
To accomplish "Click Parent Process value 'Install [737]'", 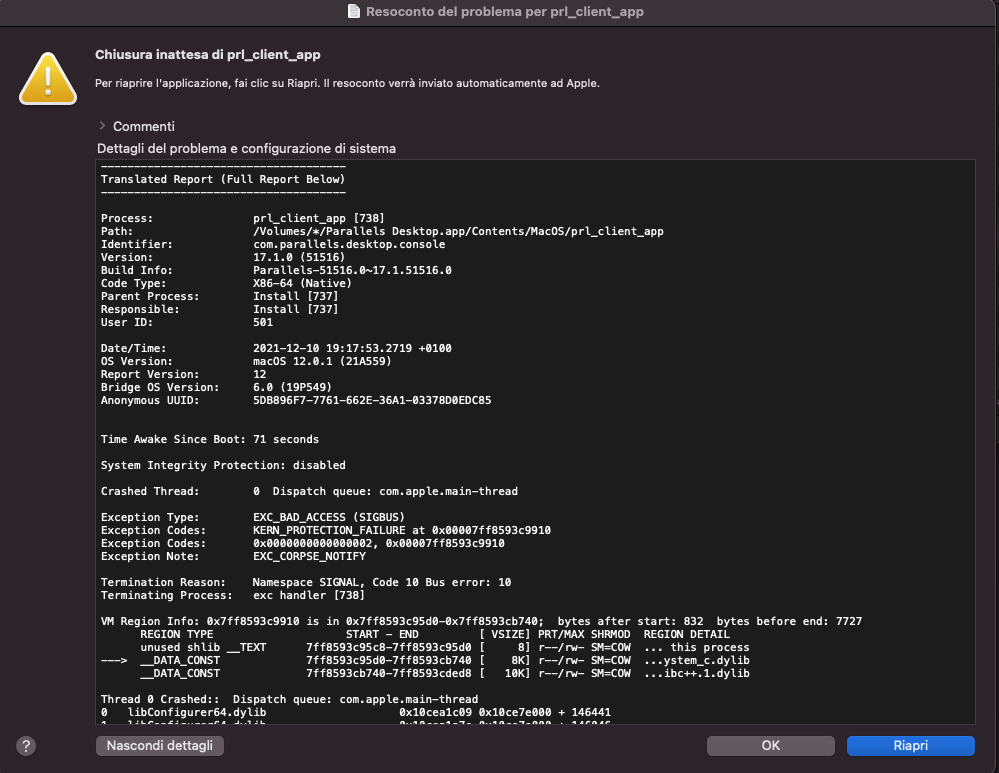I will (296, 296).
